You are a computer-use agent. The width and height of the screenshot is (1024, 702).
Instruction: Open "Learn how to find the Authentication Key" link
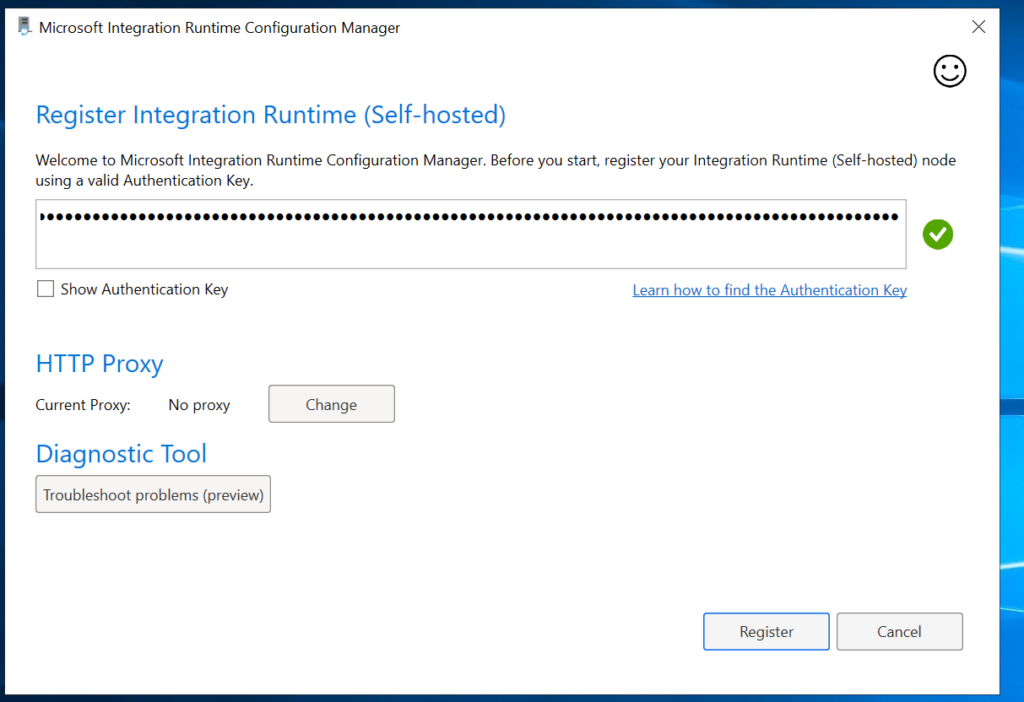pos(769,290)
